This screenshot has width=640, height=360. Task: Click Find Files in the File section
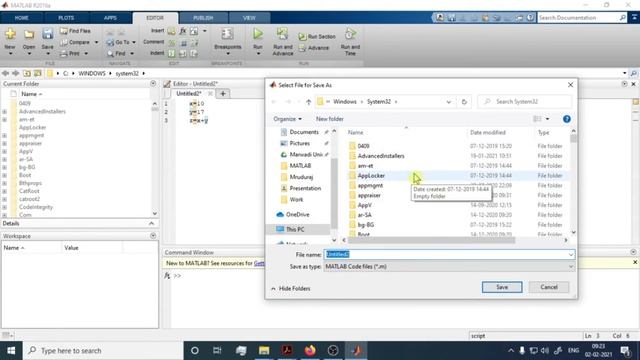[x=76, y=31]
